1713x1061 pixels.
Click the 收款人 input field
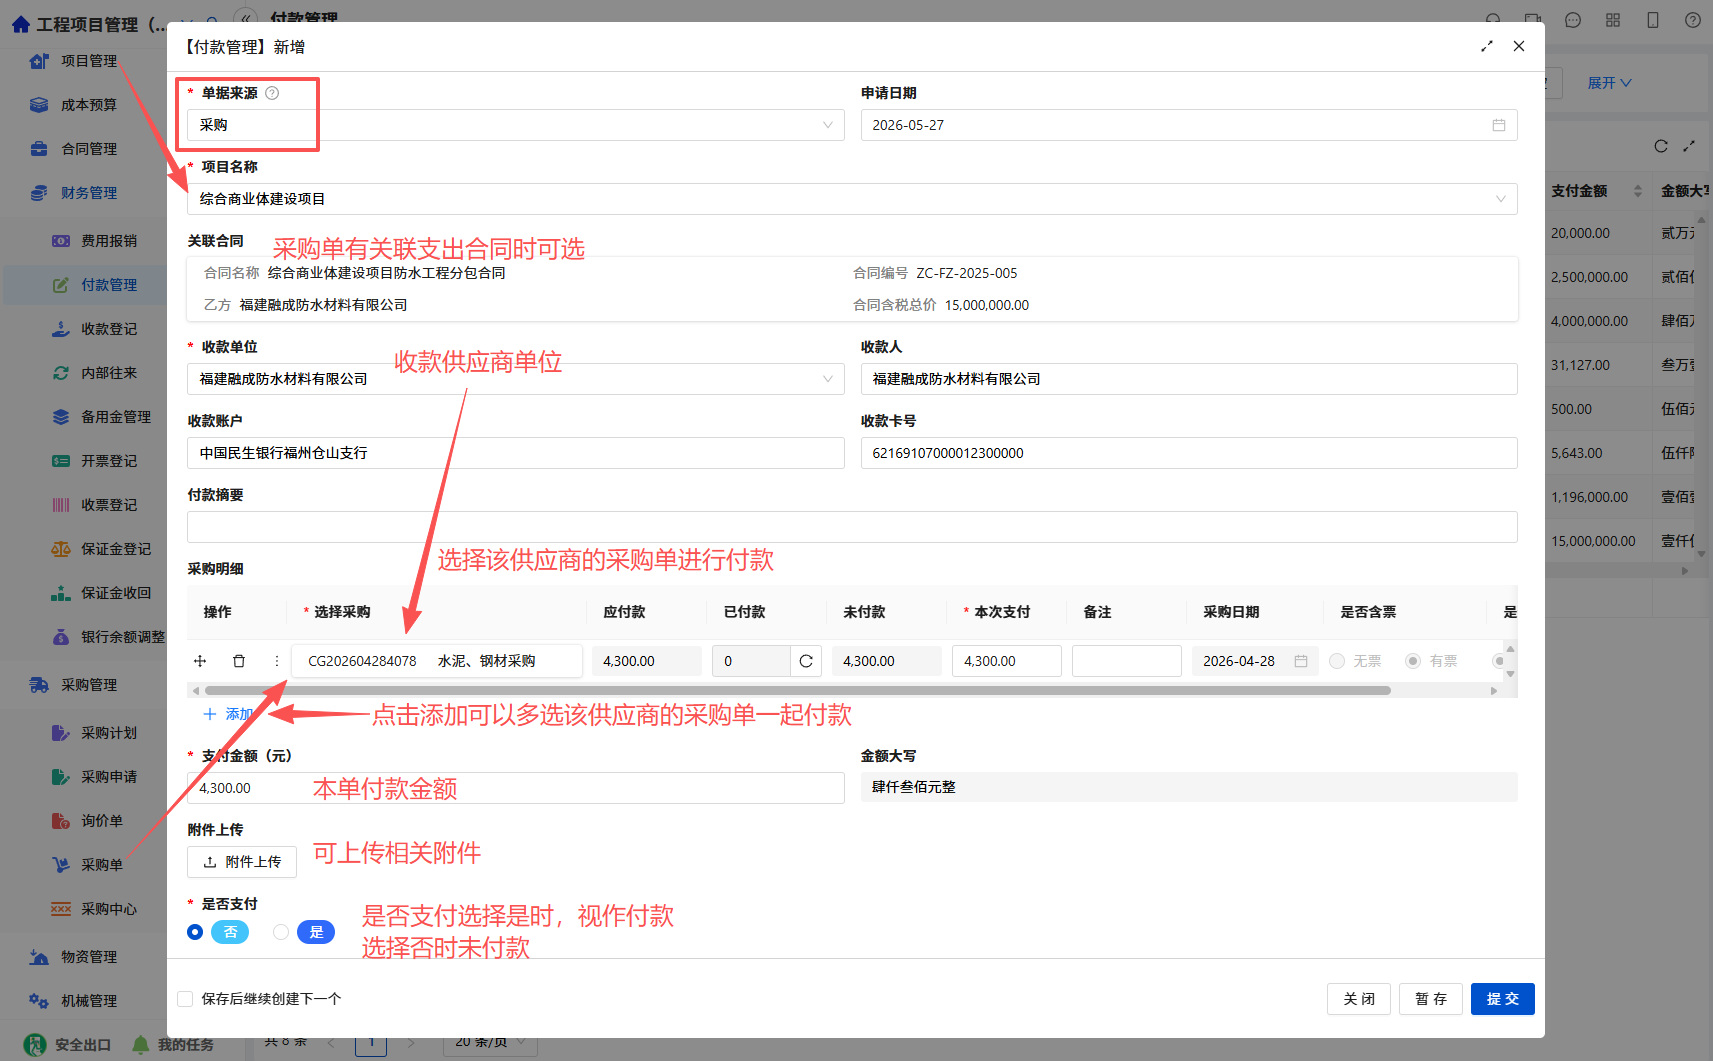coord(1189,379)
